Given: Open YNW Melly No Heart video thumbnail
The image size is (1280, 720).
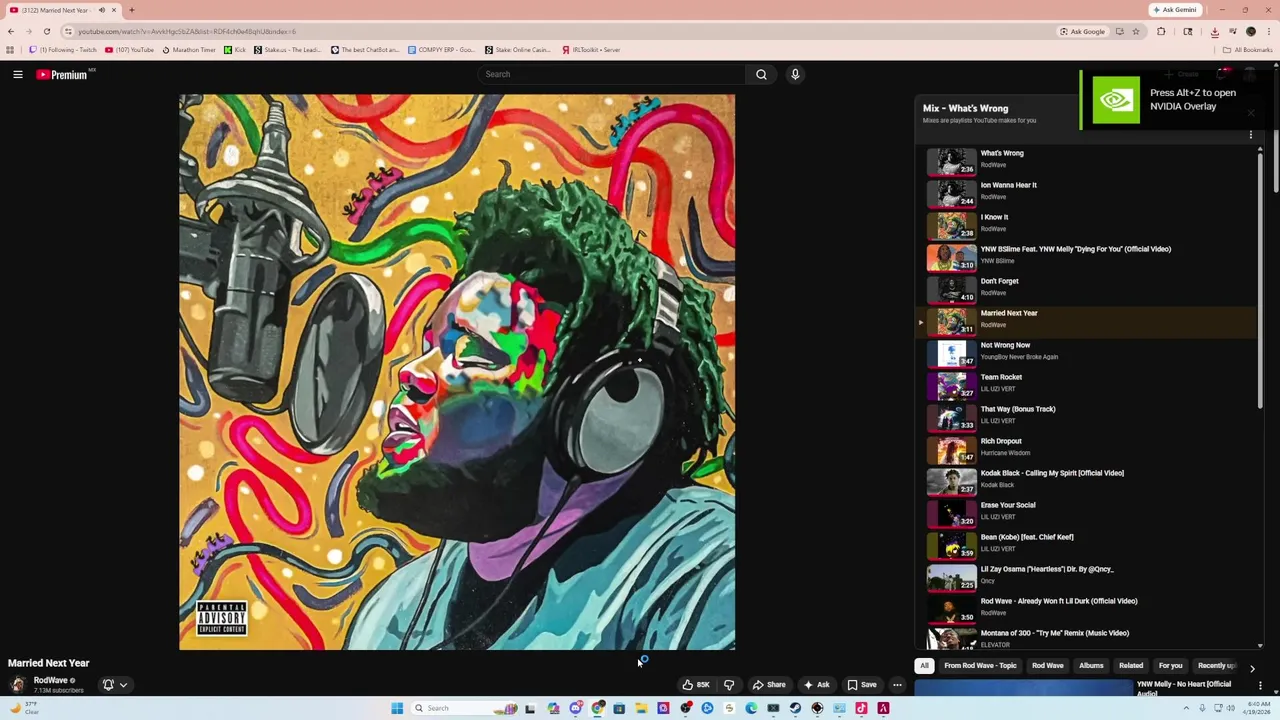Looking at the screenshot, I should coord(1023,688).
